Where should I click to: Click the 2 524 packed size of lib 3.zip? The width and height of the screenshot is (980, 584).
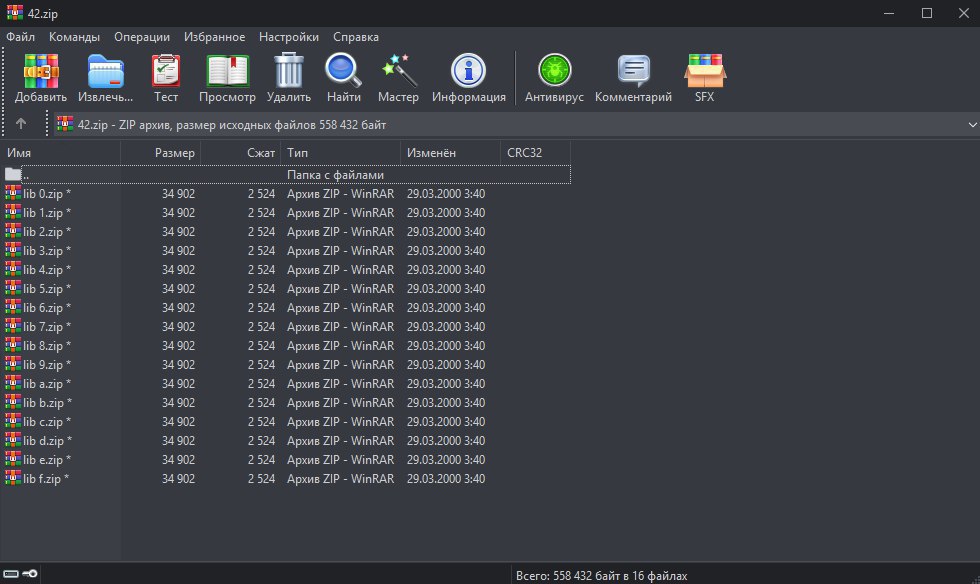pos(261,251)
